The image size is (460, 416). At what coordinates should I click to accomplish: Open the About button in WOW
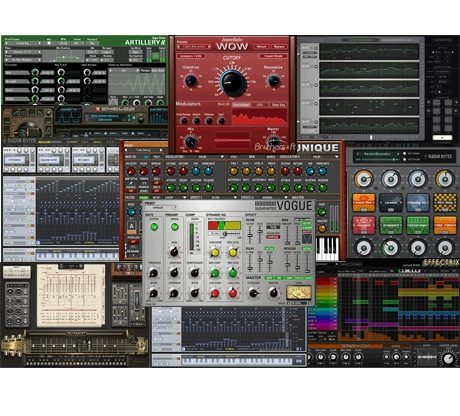(261, 47)
